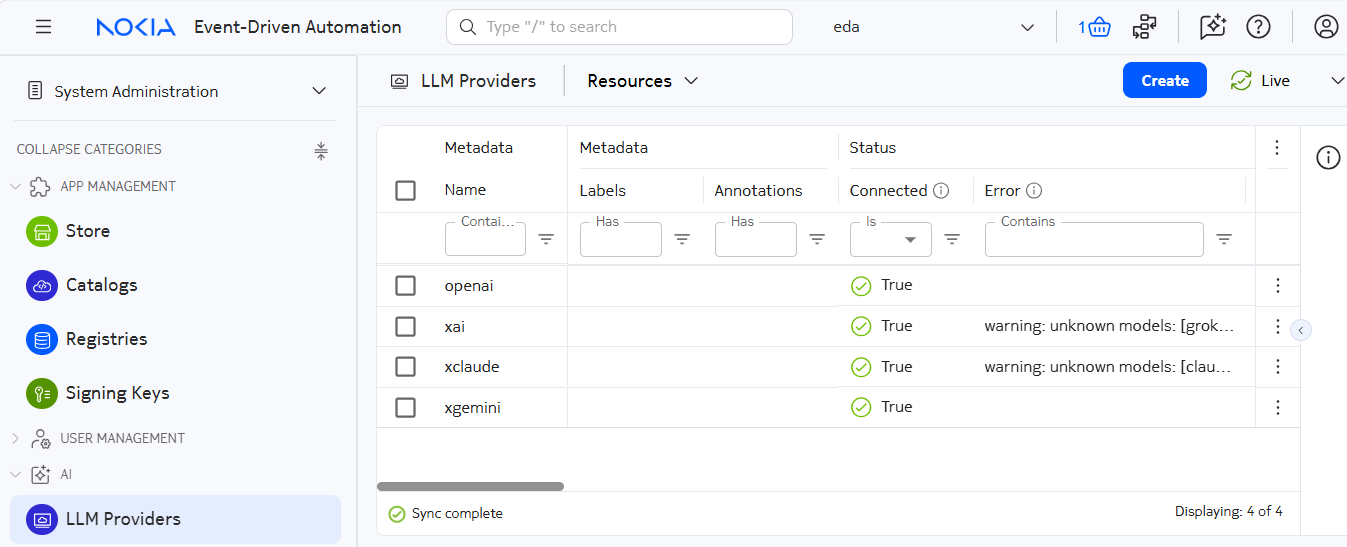Image resolution: width=1347 pixels, height=547 pixels.
Task: Collapse the AI category
Action: [15, 474]
